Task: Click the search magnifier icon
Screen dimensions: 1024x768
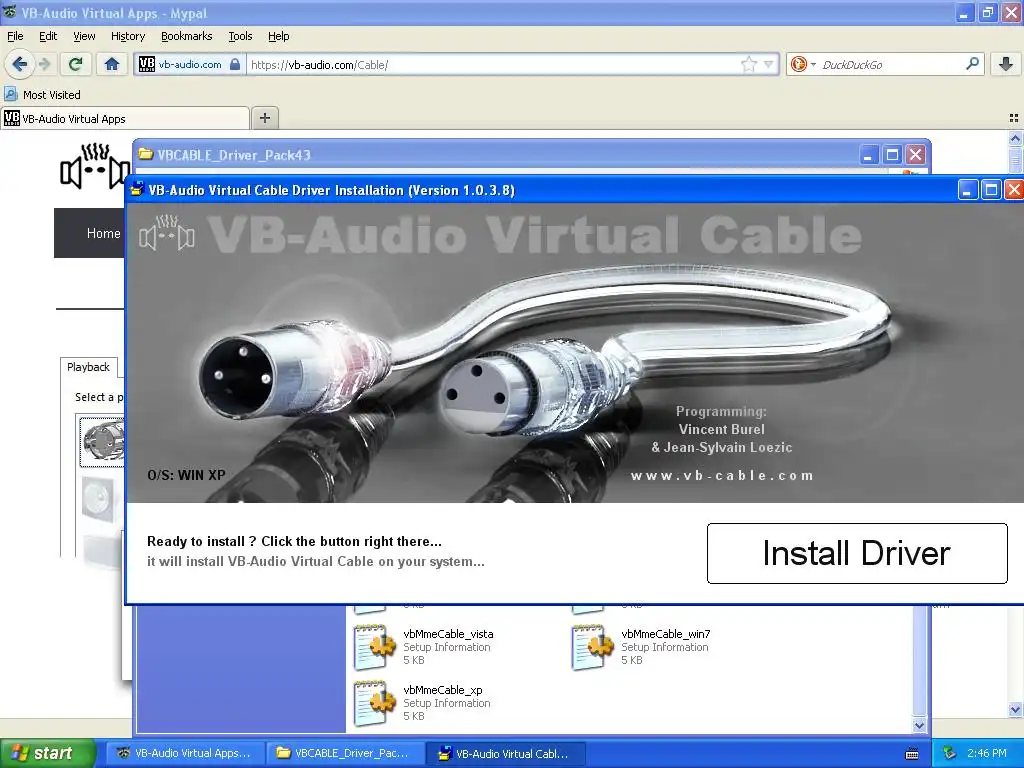Action: 972,64
